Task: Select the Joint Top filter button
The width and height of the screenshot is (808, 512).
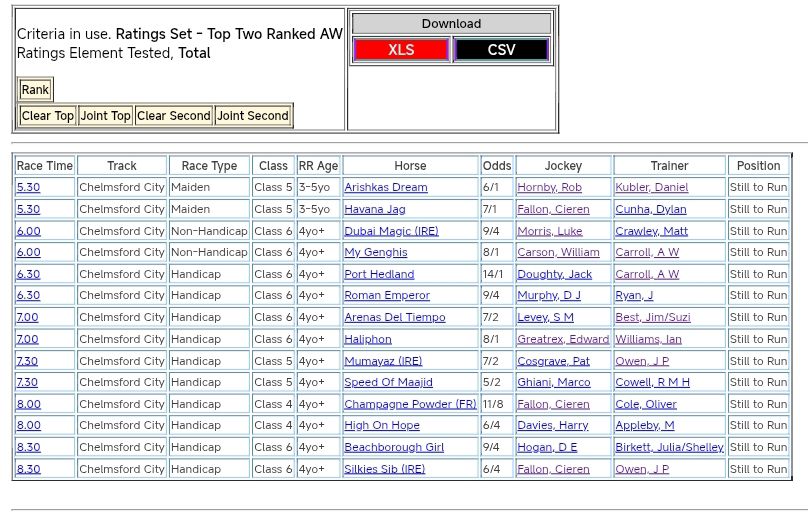Action: 106,116
